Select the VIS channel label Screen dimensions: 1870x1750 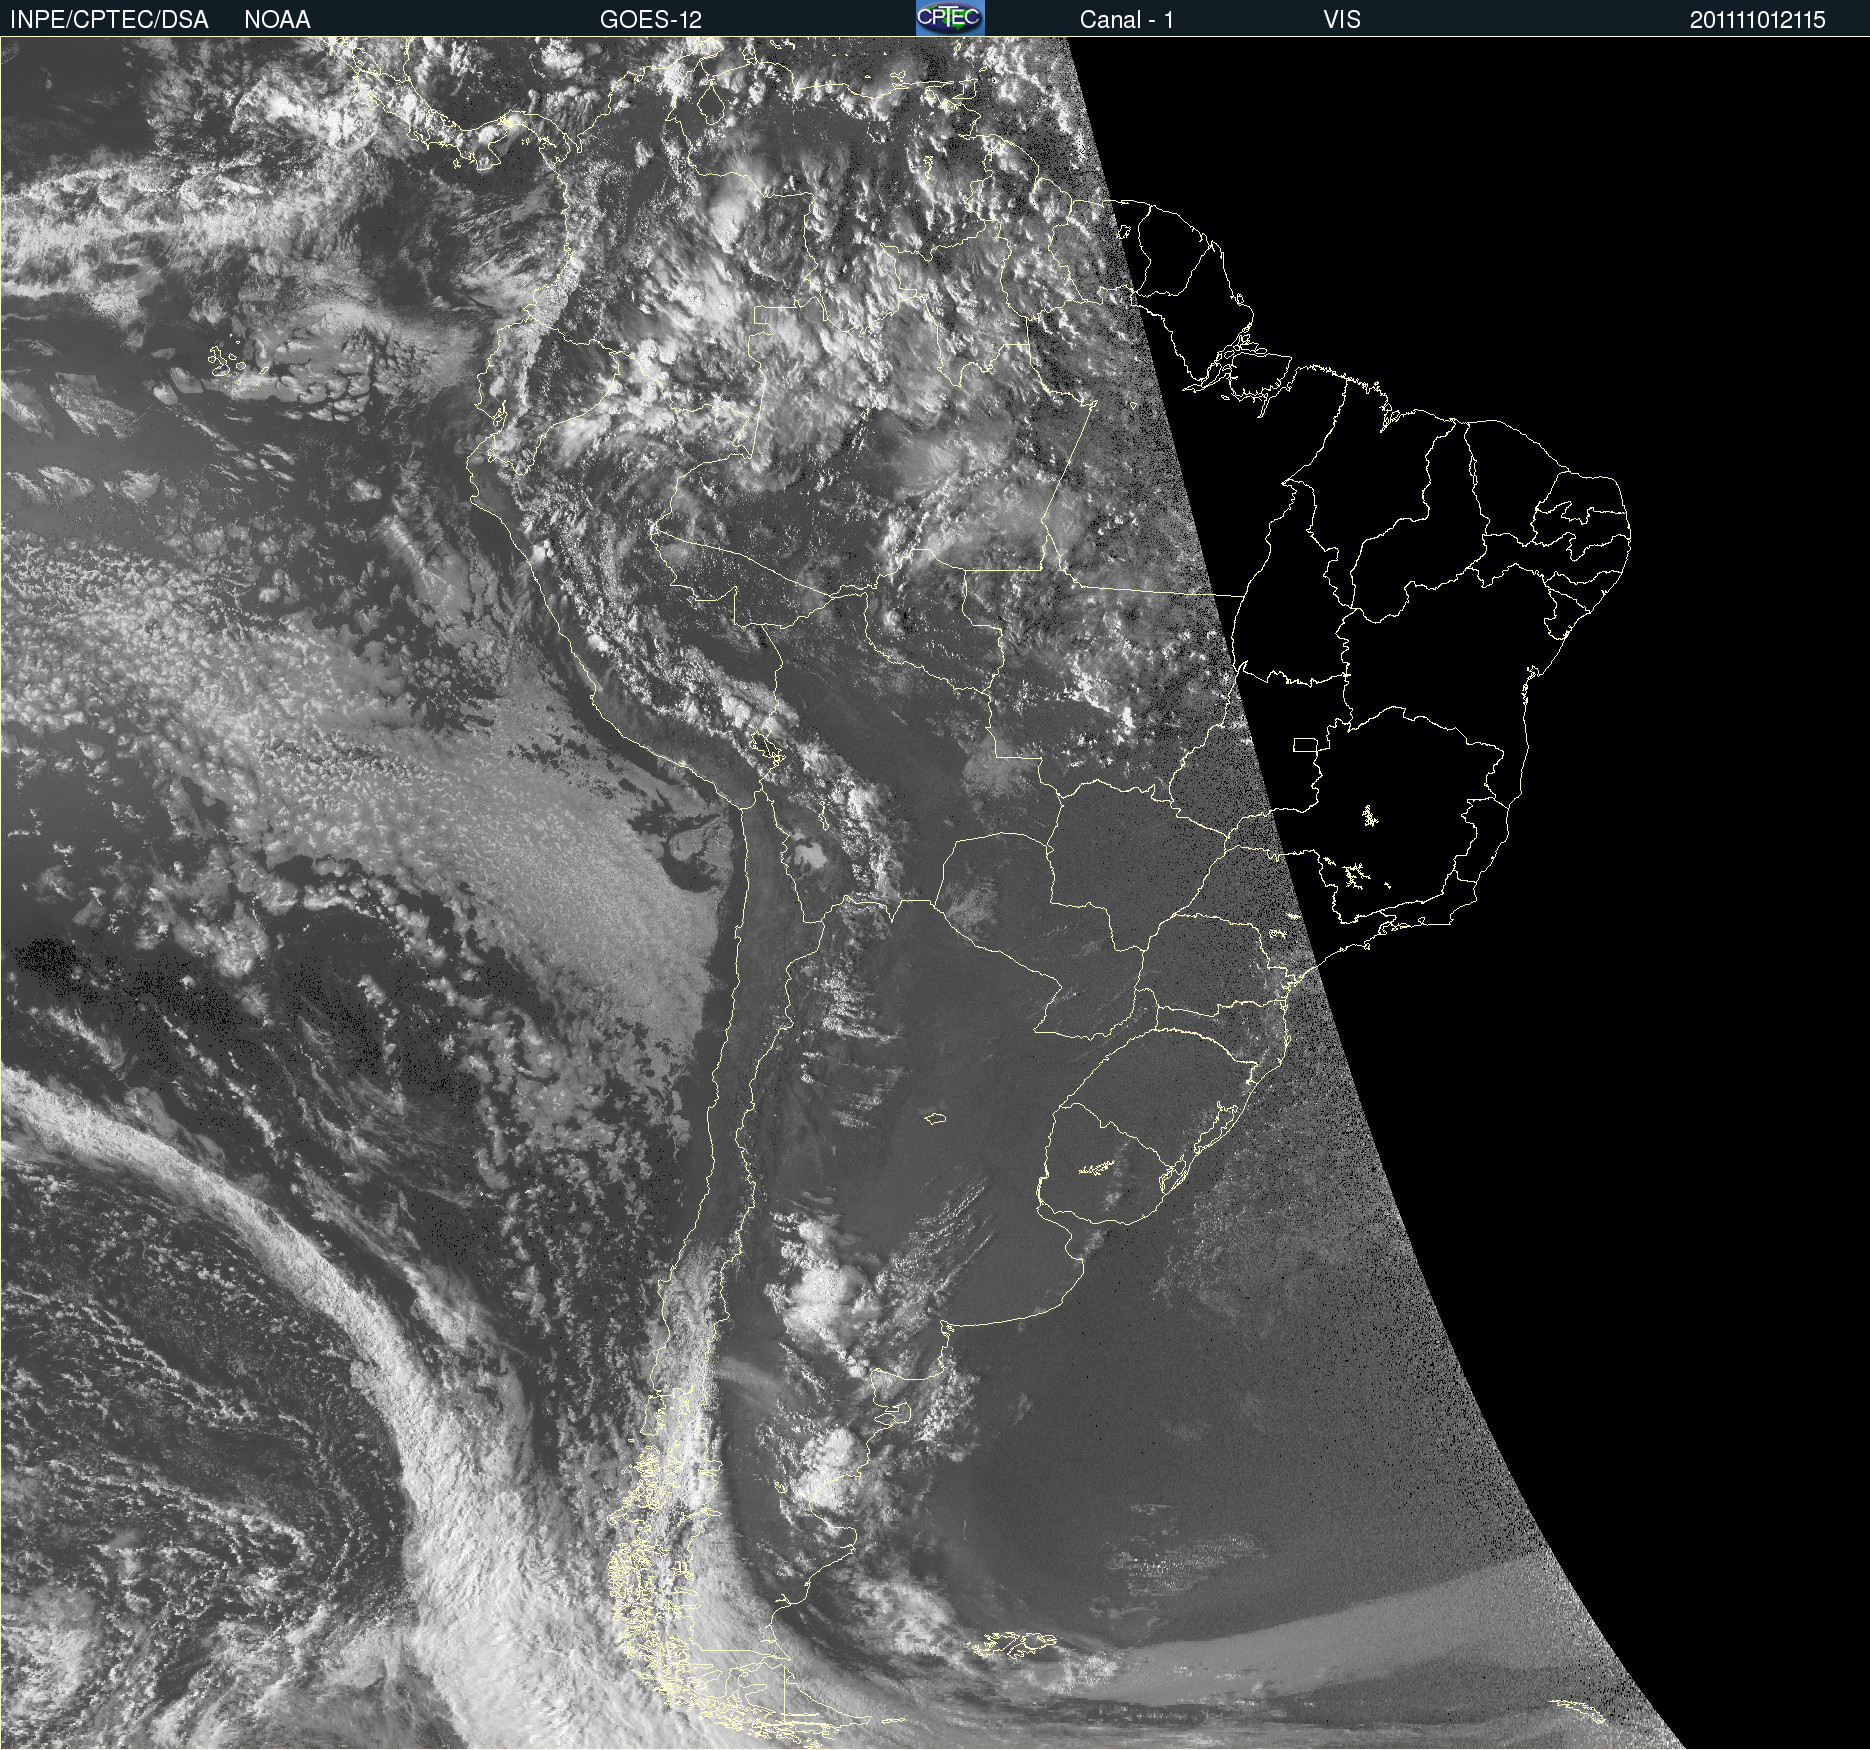tap(1342, 19)
